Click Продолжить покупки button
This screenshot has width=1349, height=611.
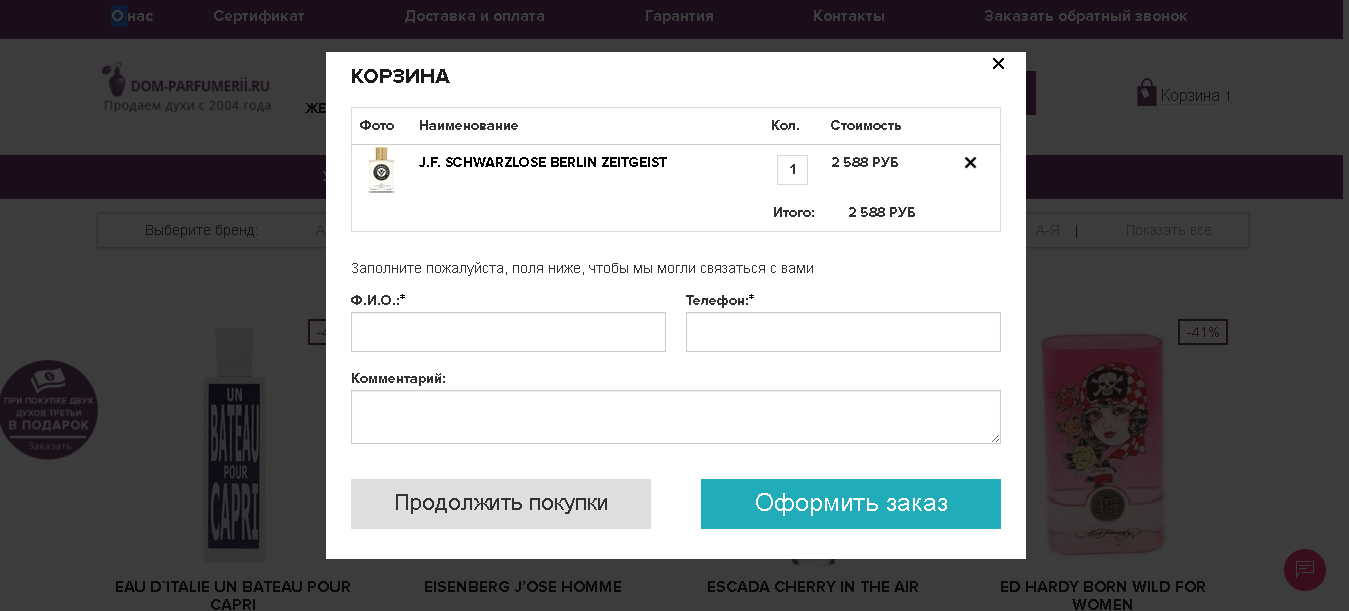[501, 504]
